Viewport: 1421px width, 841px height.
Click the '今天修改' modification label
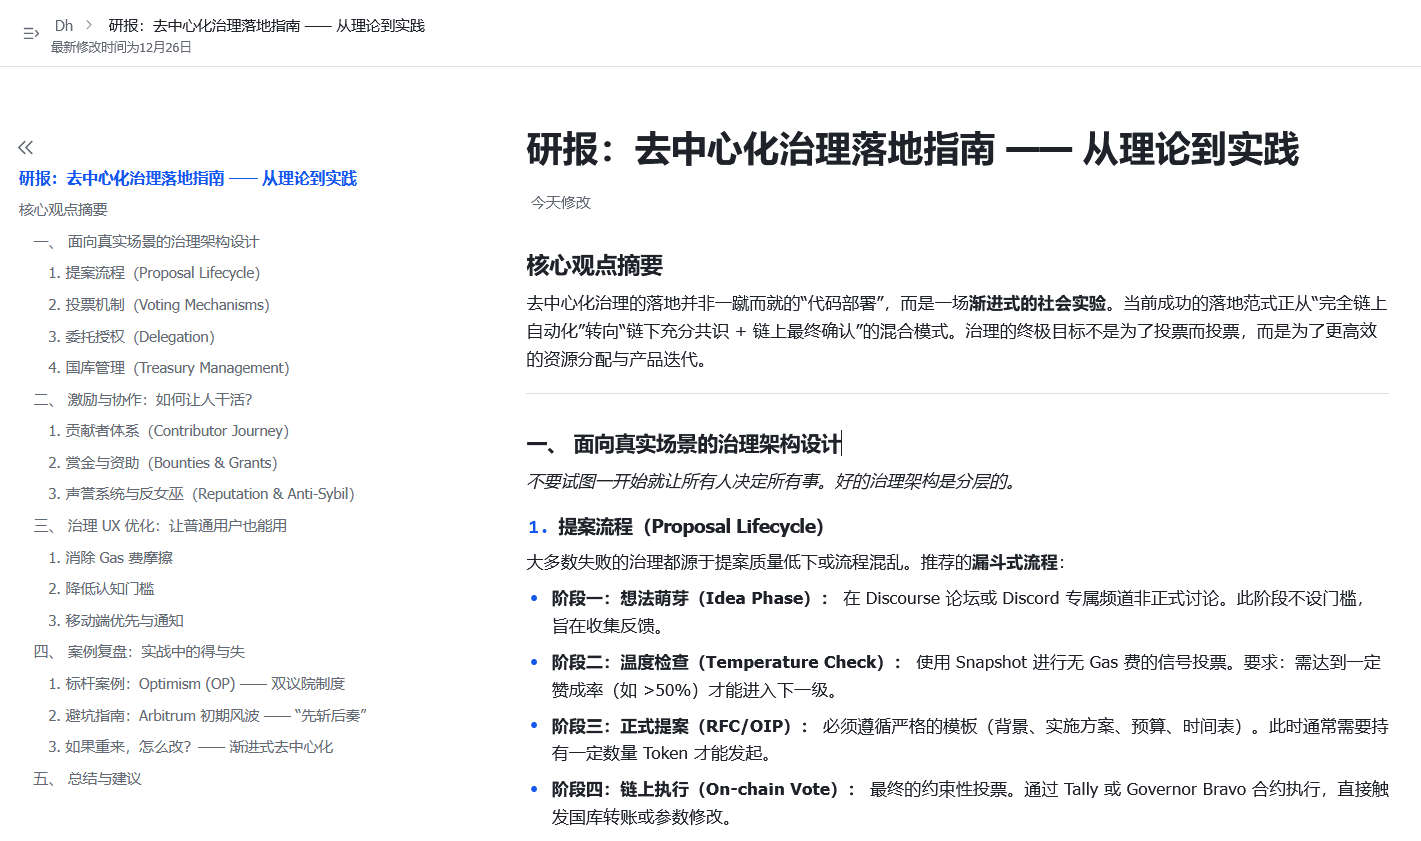pos(561,203)
